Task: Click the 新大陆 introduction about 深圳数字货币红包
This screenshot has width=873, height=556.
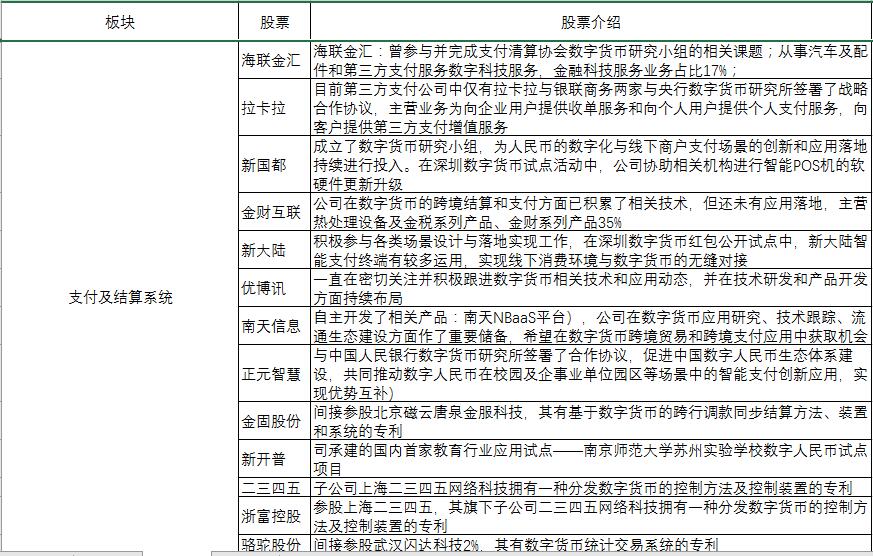Action: [x=591, y=249]
